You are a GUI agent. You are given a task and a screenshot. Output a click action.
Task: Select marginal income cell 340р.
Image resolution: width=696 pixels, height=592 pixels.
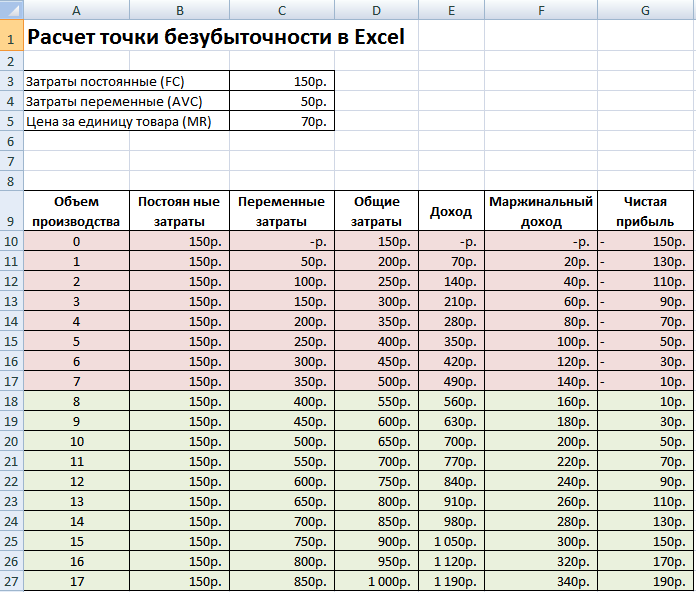pos(541,581)
